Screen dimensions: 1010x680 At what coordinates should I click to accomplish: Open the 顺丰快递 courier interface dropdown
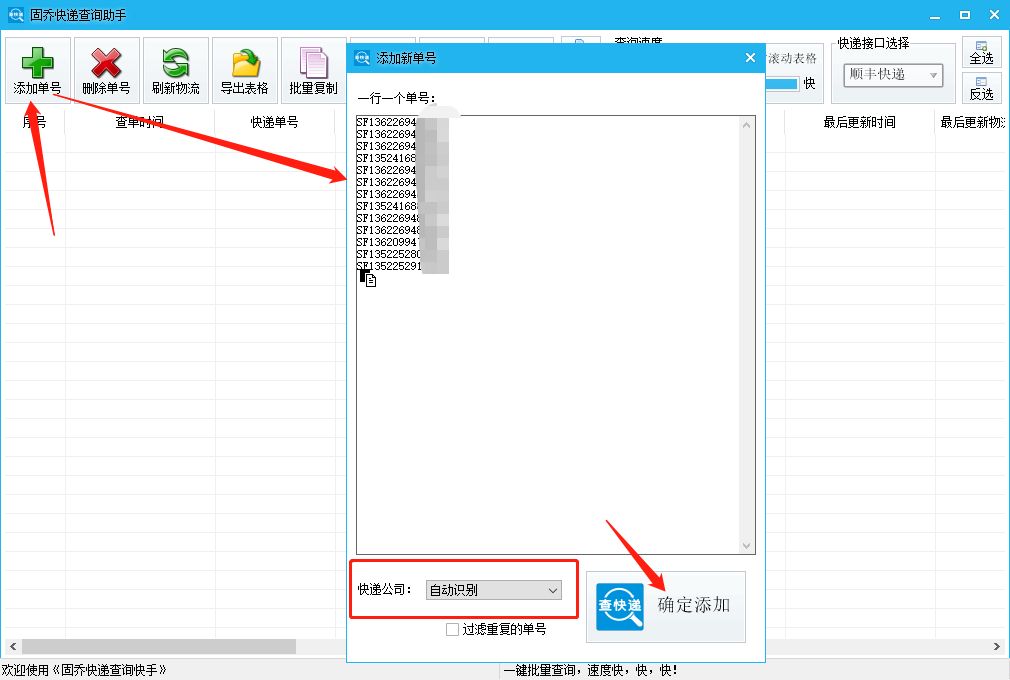point(893,75)
